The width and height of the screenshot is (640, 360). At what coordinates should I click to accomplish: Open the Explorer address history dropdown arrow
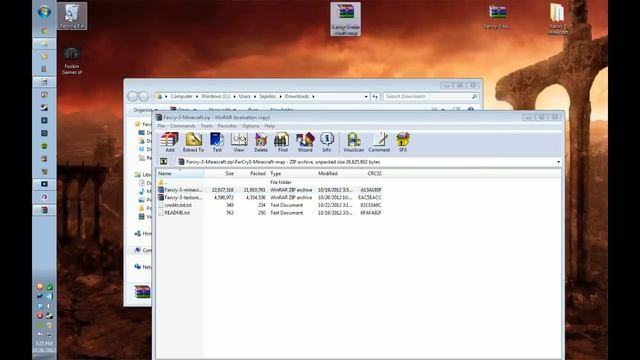point(366,97)
